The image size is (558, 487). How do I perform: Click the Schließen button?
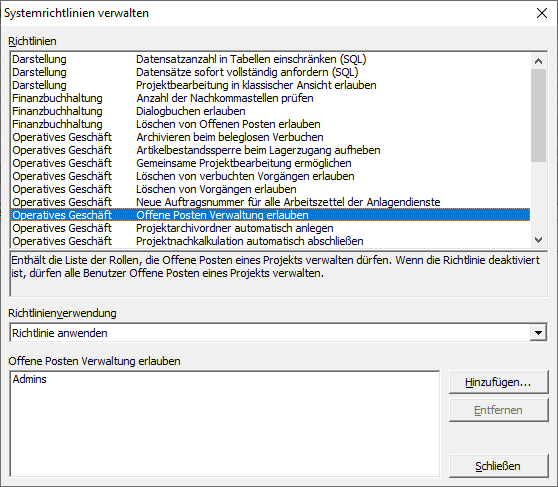[x=498, y=466]
